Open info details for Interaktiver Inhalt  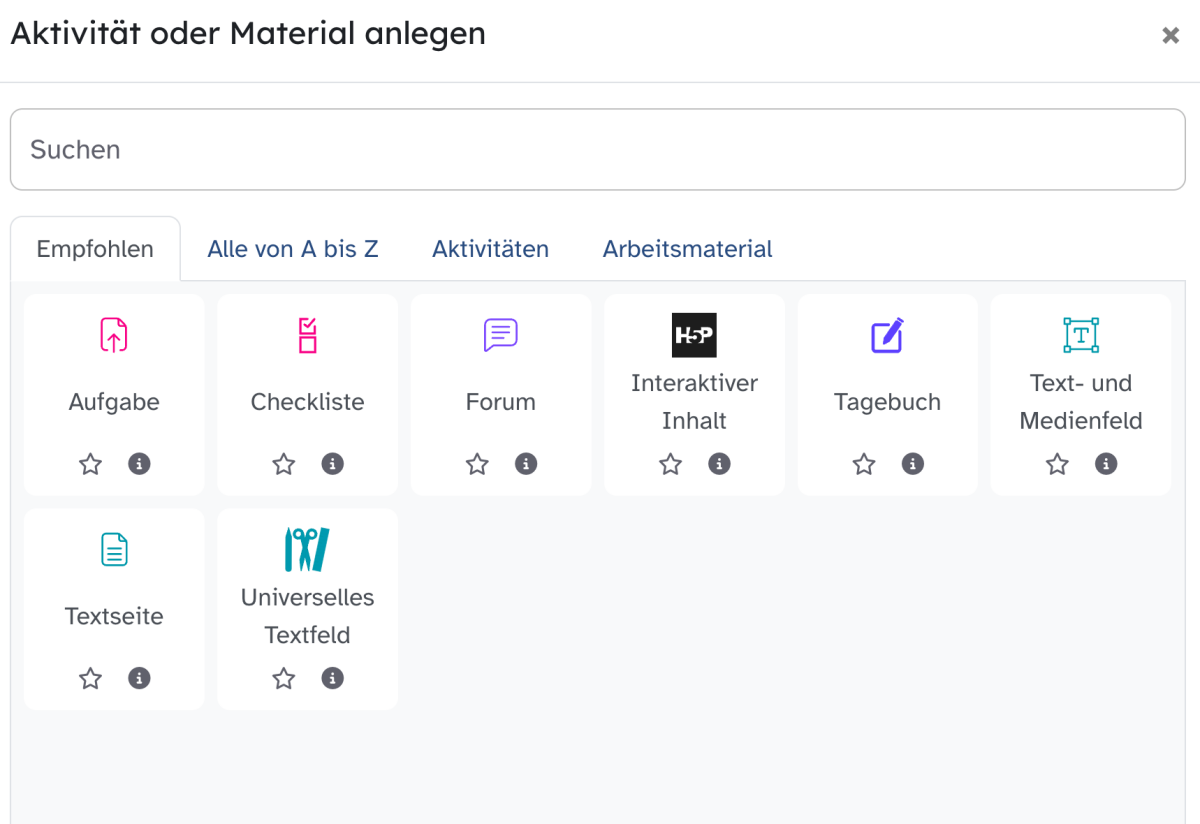[x=719, y=464]
